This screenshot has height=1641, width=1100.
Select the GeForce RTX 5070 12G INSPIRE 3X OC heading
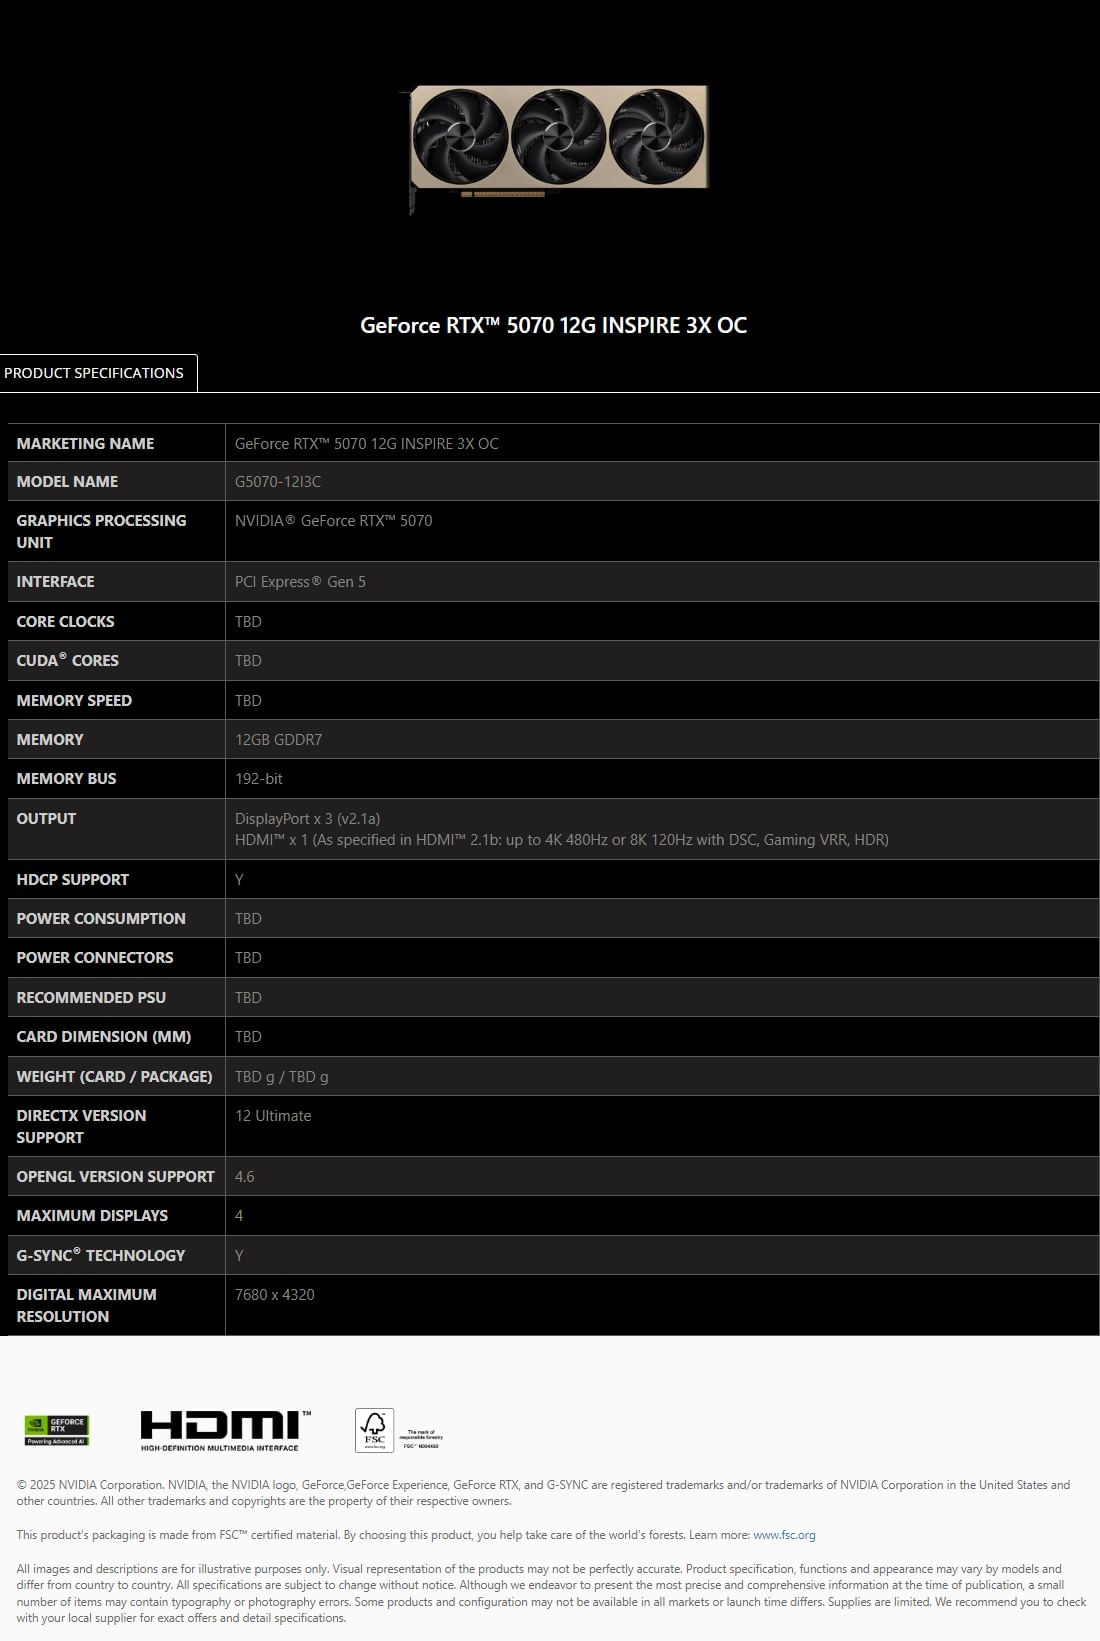553,325
